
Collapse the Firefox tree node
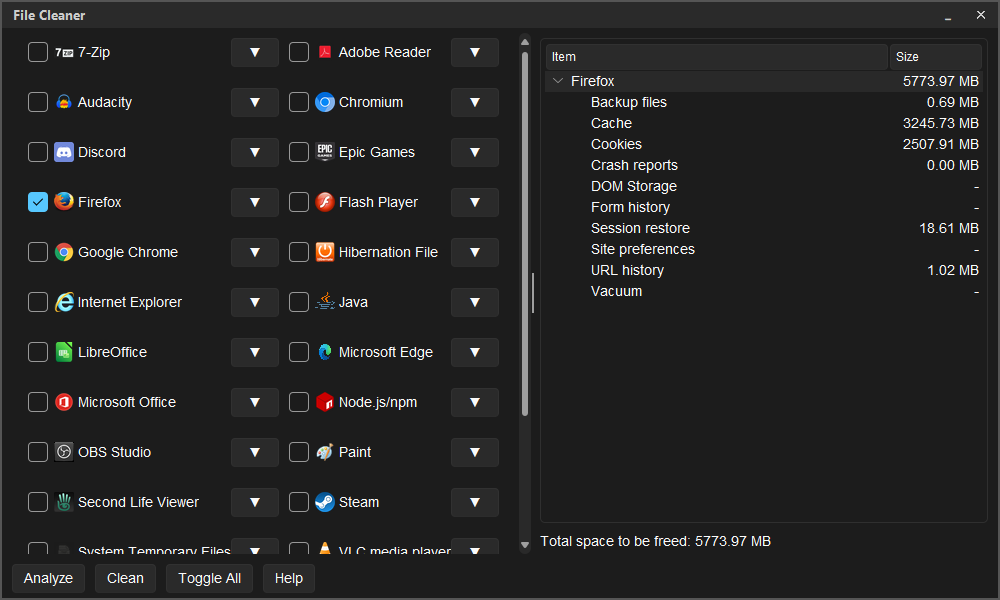pos(558,81)
